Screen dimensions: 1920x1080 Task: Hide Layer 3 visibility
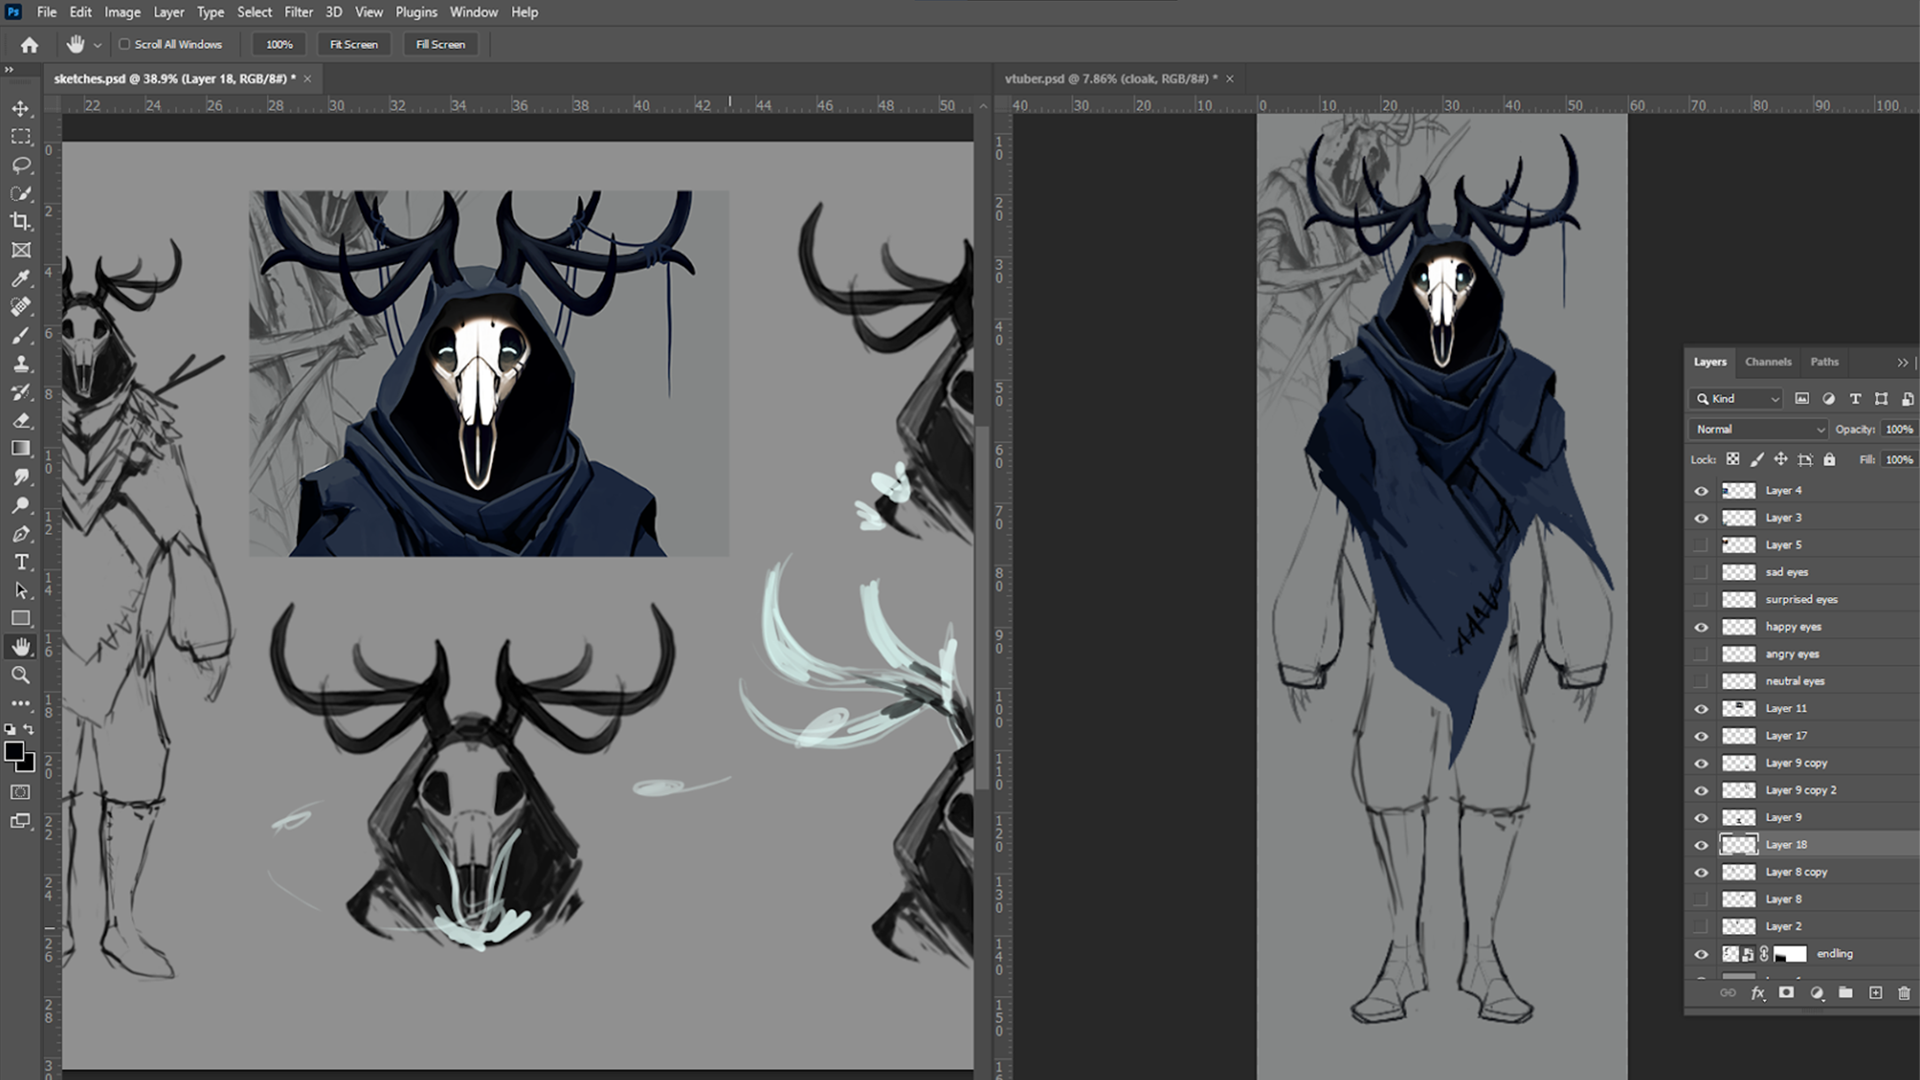1701,518
